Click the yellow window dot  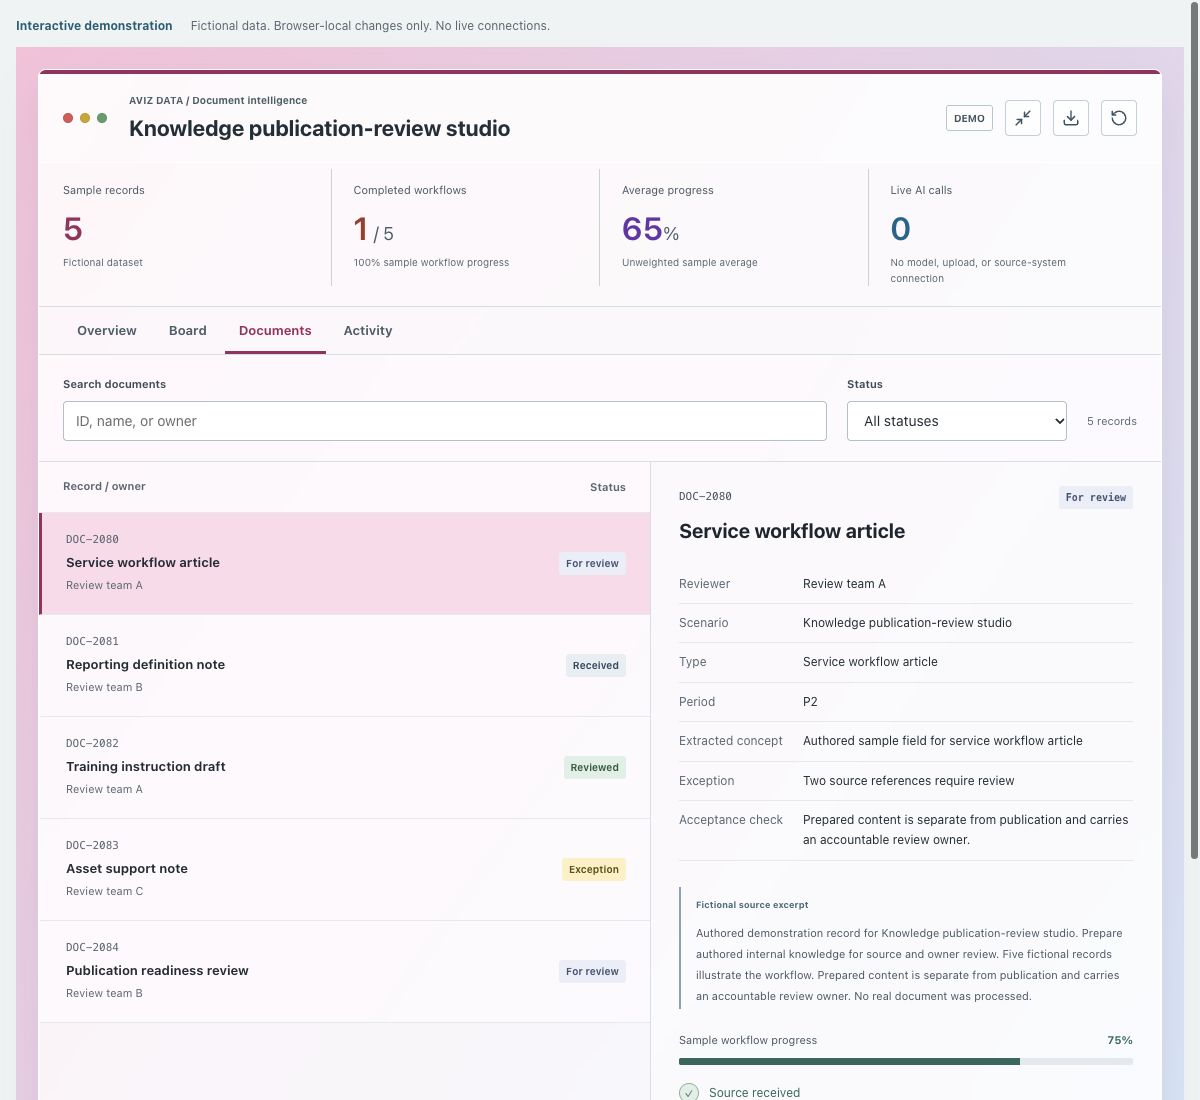click(85, 118)
